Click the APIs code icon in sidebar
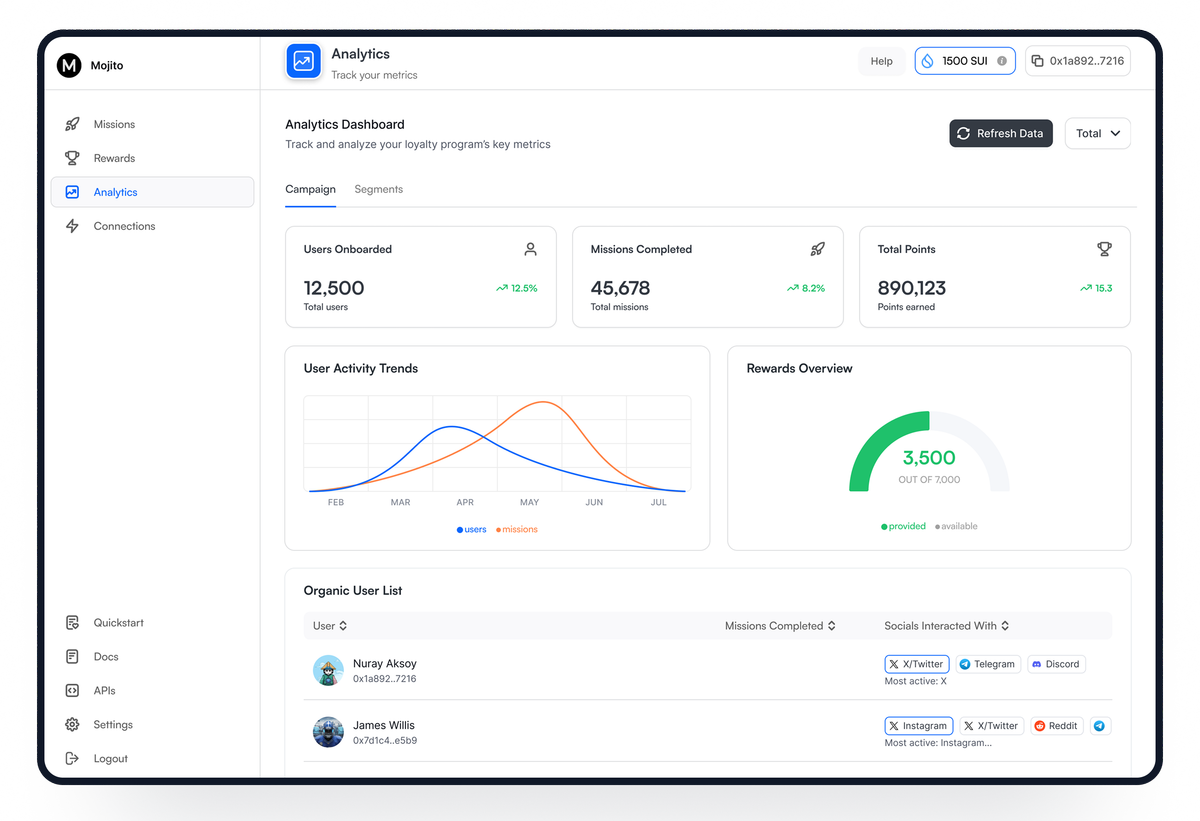Image resolution: width=1200 pixels, height=821 pixels. [x=72, y=690]
